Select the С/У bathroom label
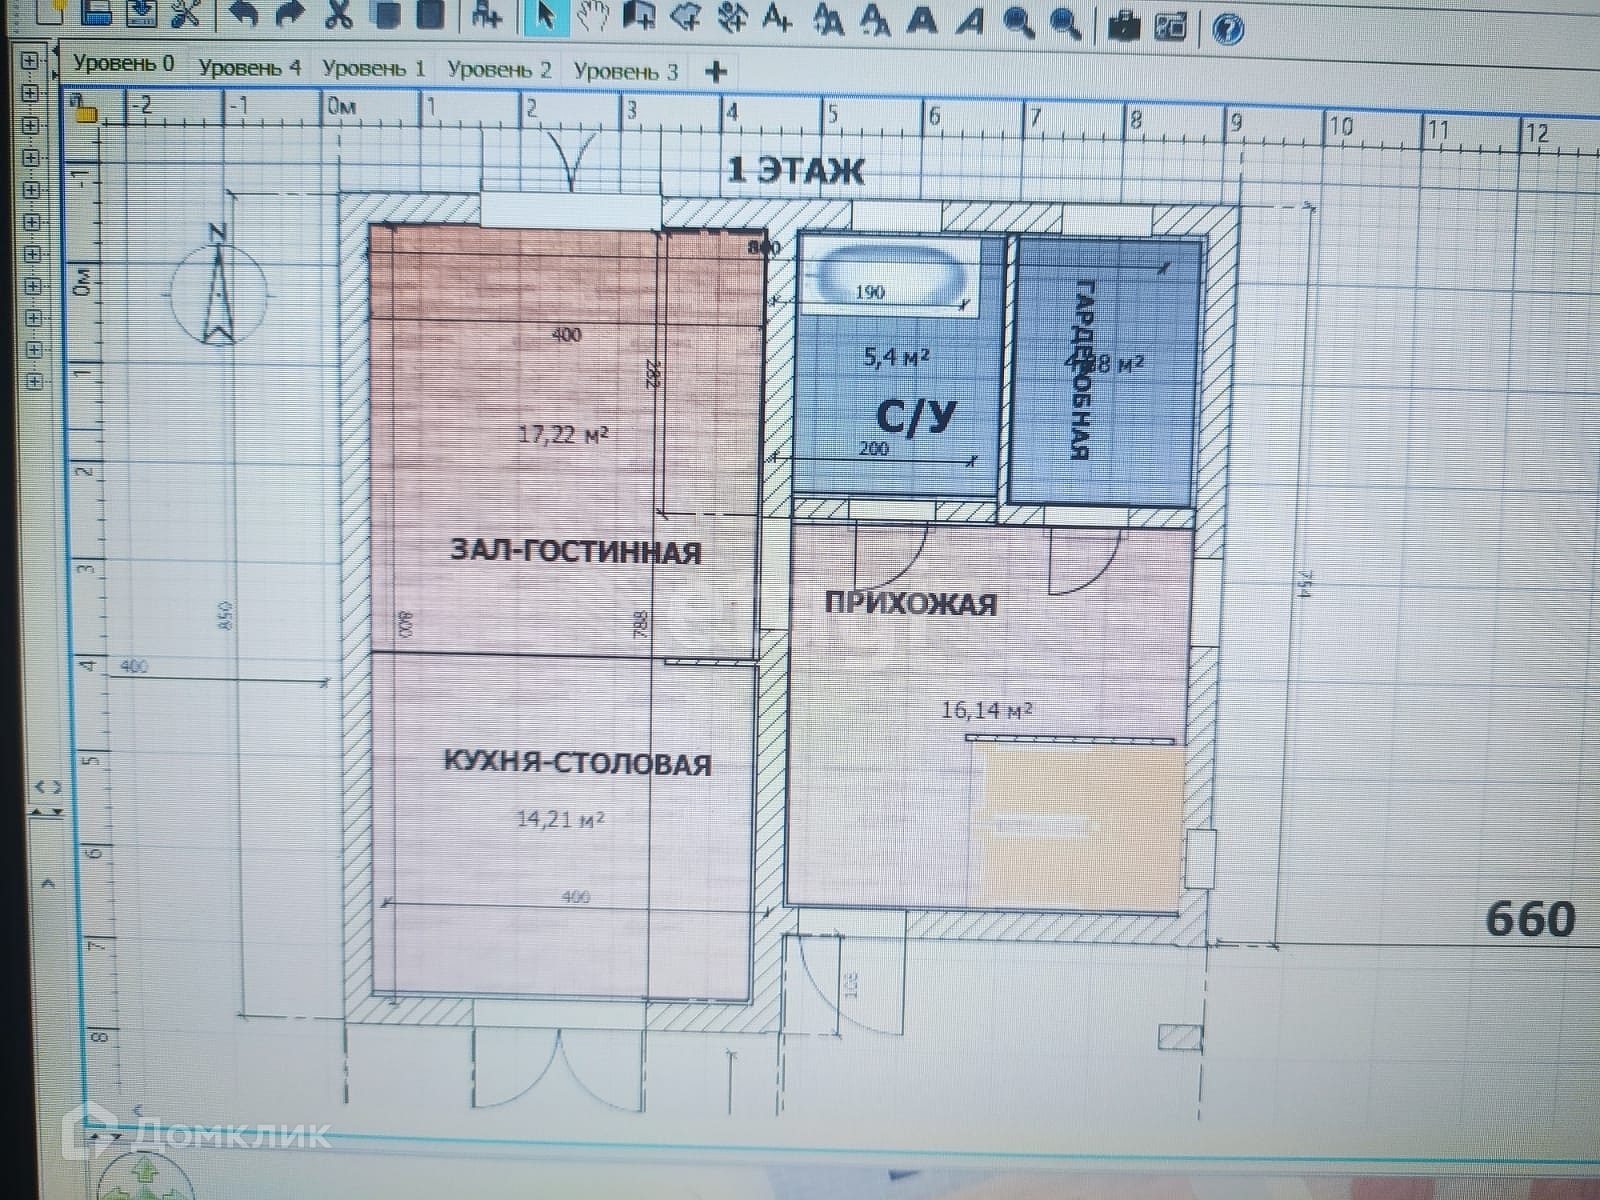Viewport: 1600px width, 1200px height. click(x=916, y=418)
